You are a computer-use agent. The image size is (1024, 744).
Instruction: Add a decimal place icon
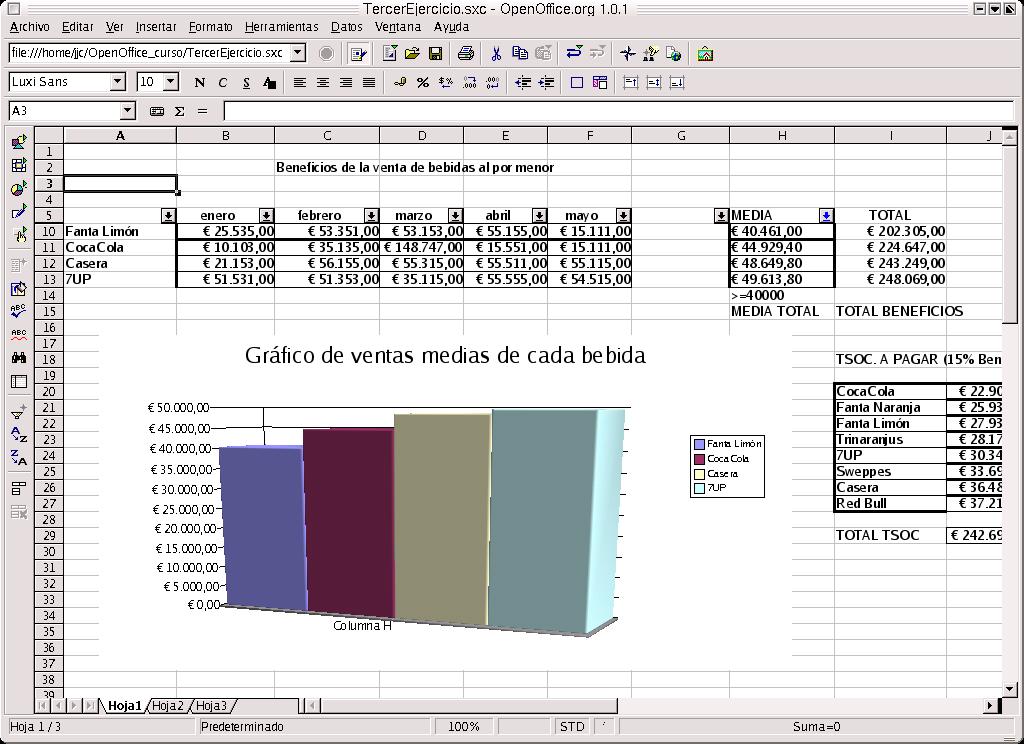click(470, 82)
